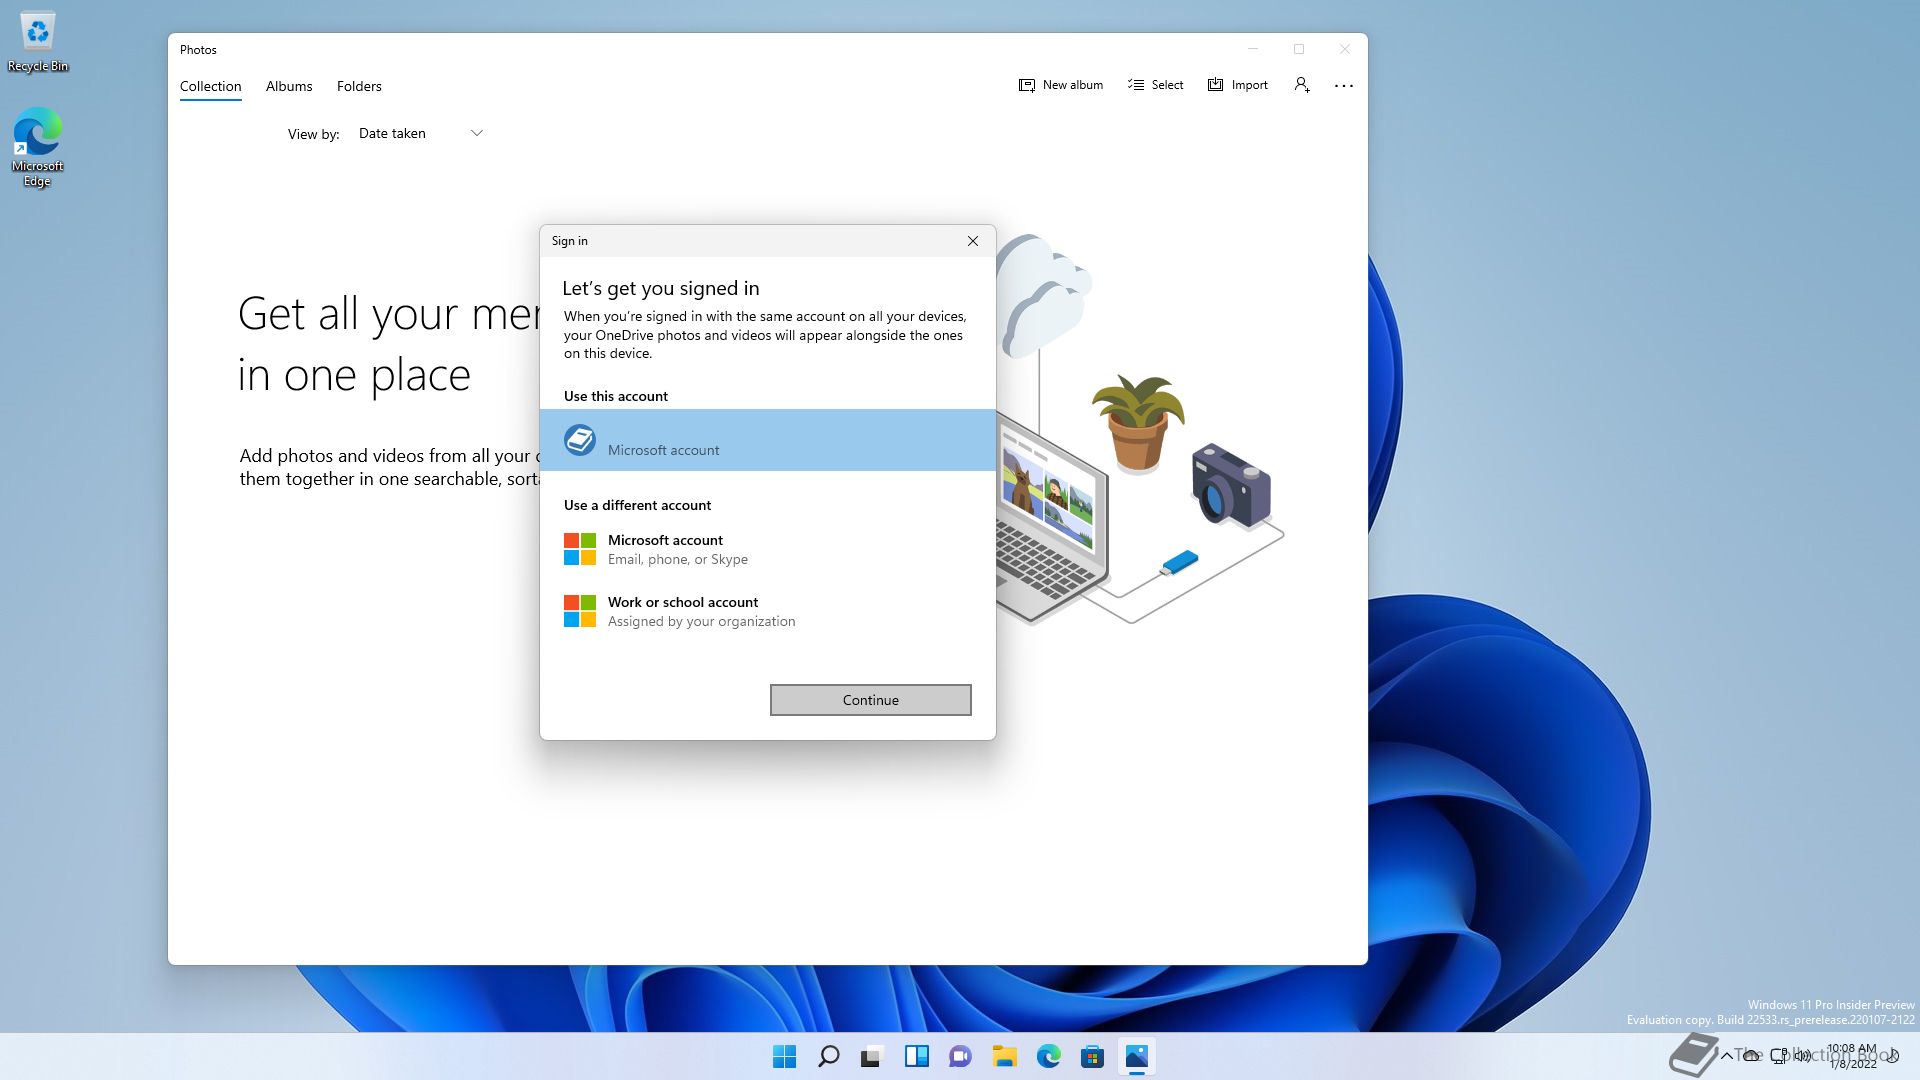The height and width of the screenshot is (1080, 1920).
Task: Maximize the Photos window
Action: [1299, 49]
